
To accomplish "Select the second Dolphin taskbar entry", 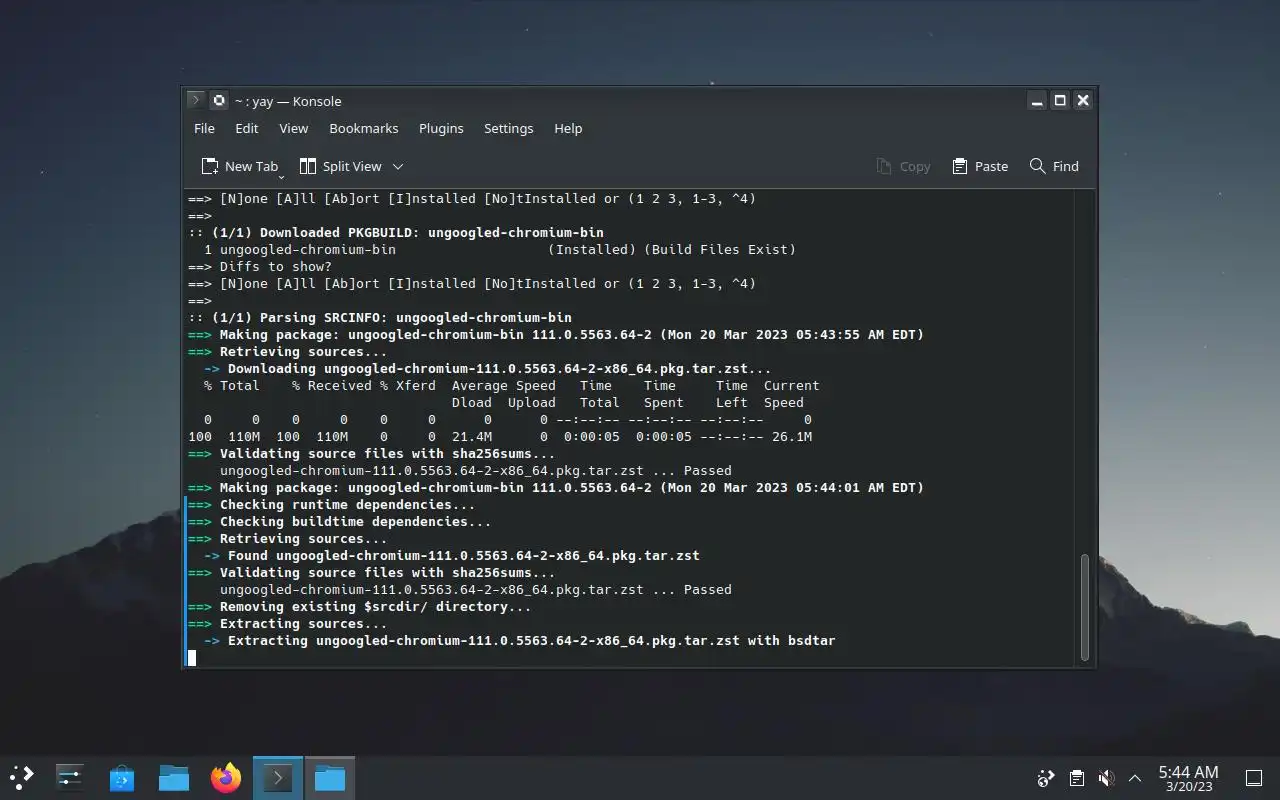I will 330,777.
